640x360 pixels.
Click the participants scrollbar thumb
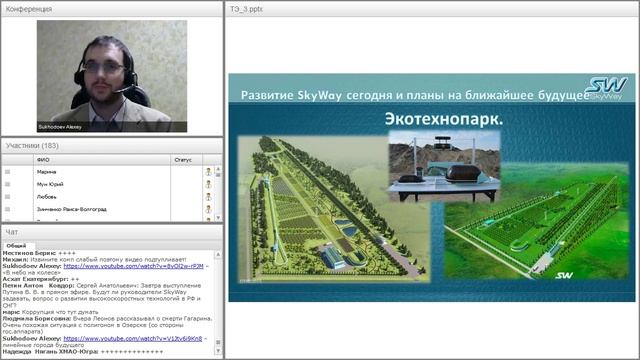tap(218, 175)
